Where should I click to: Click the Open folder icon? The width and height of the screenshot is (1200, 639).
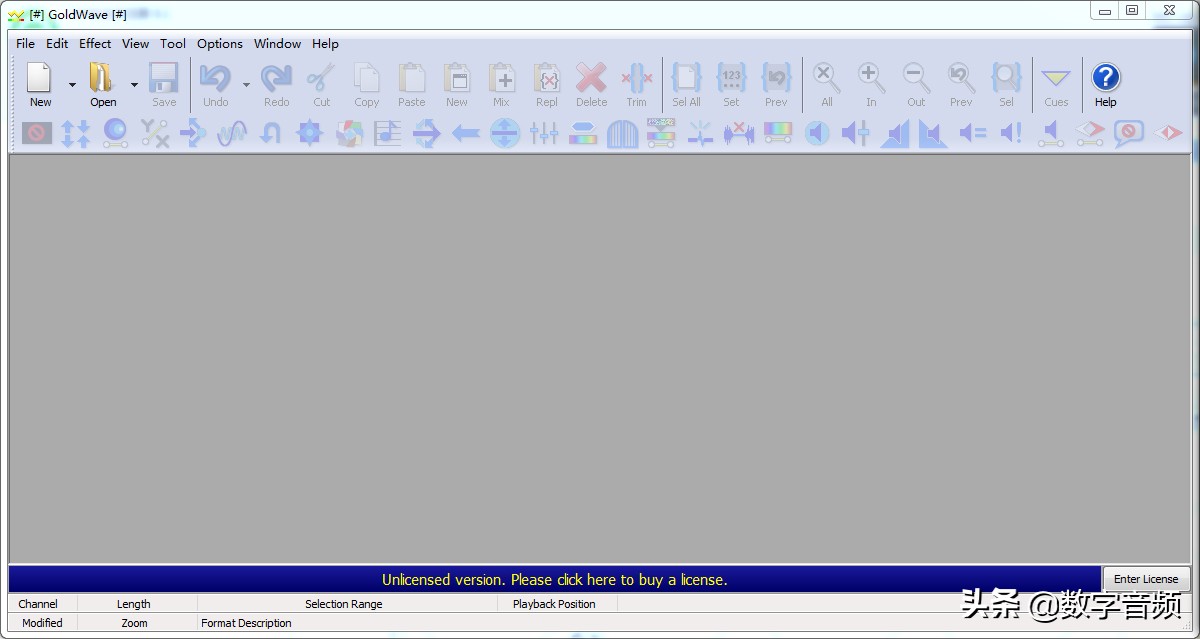[103, 84]
